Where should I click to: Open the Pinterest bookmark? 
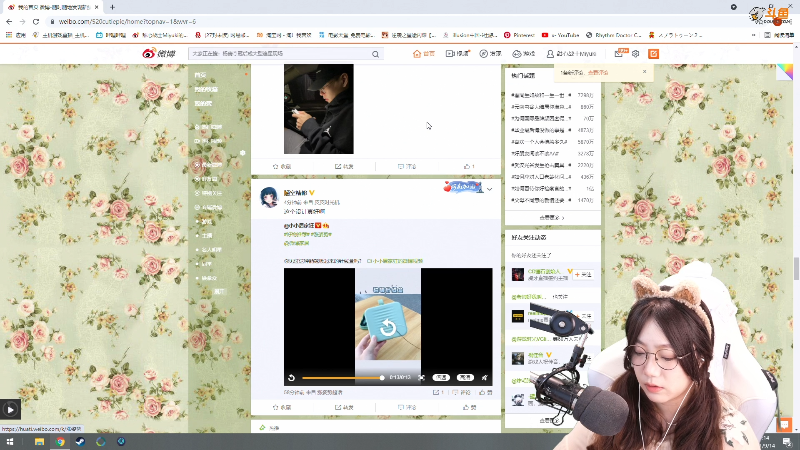(x=519, y=35)
